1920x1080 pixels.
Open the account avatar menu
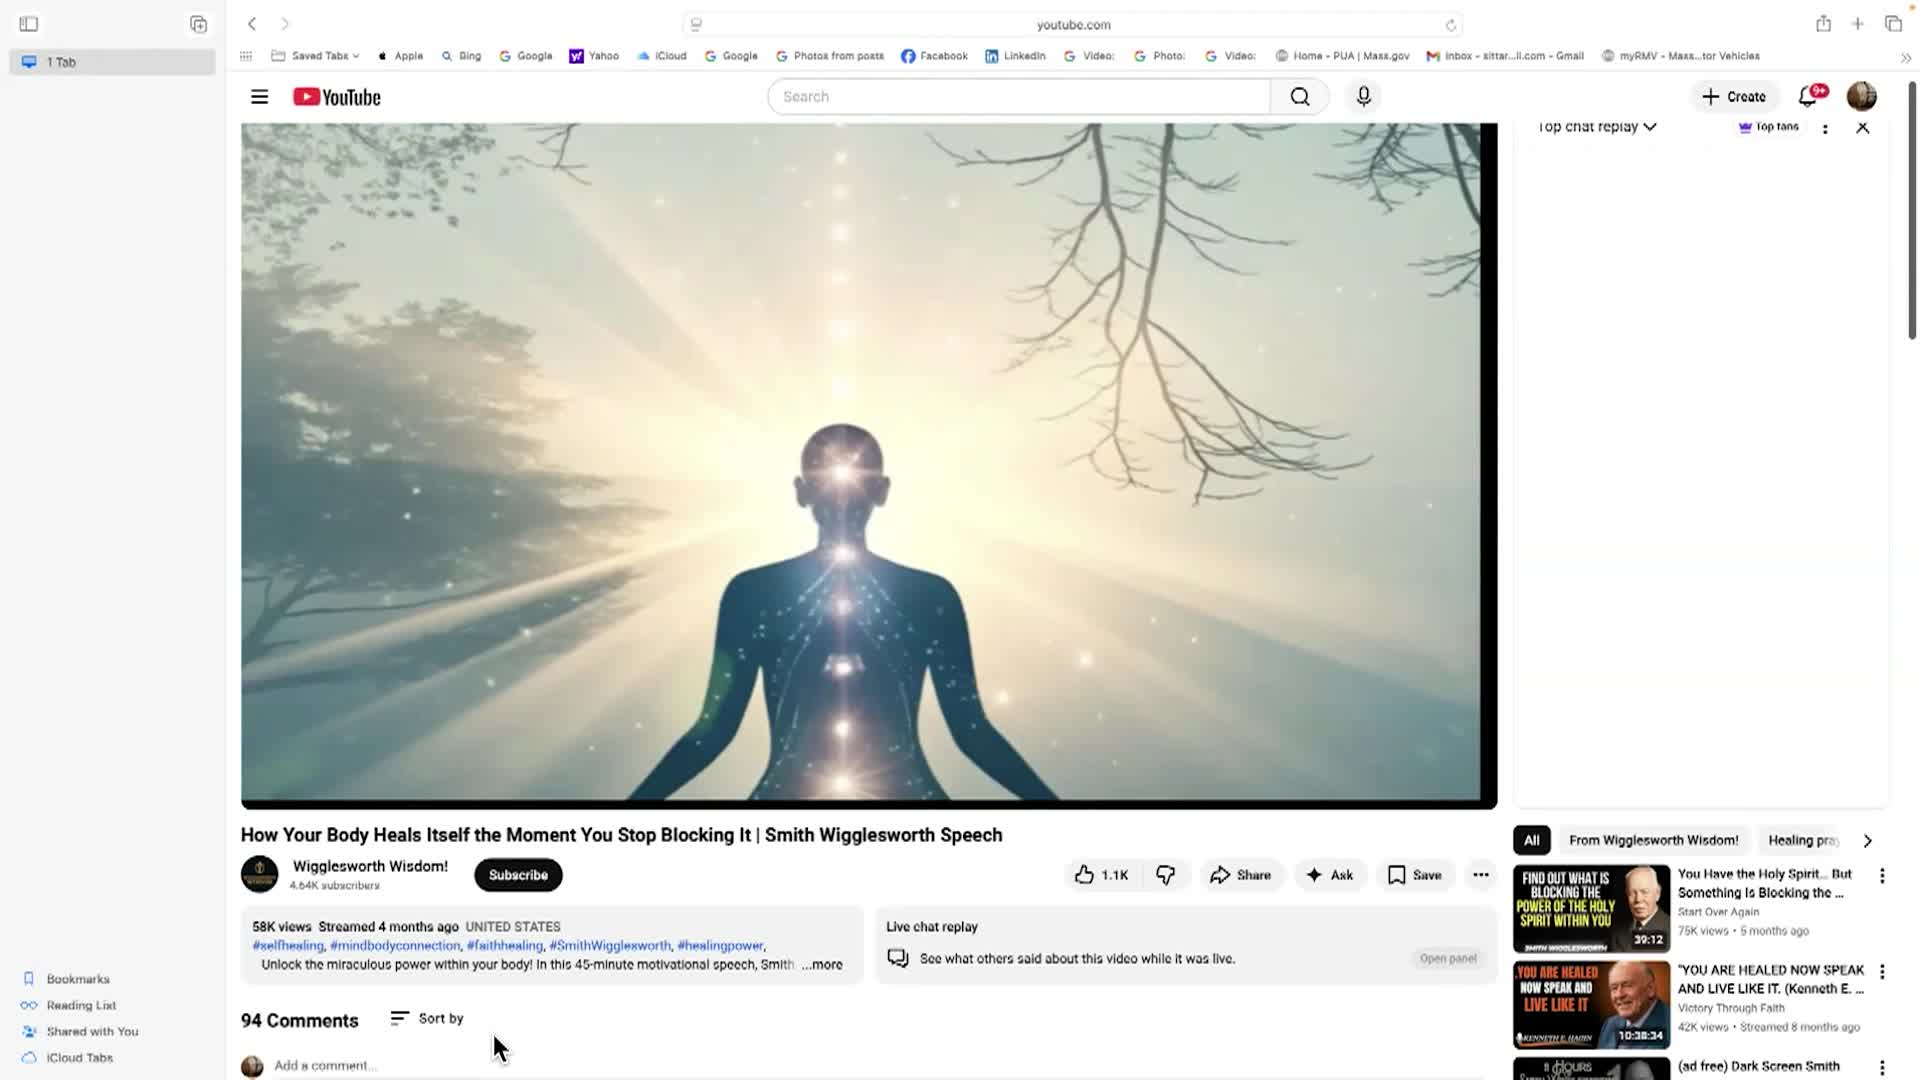click(x=1861, y=97)
